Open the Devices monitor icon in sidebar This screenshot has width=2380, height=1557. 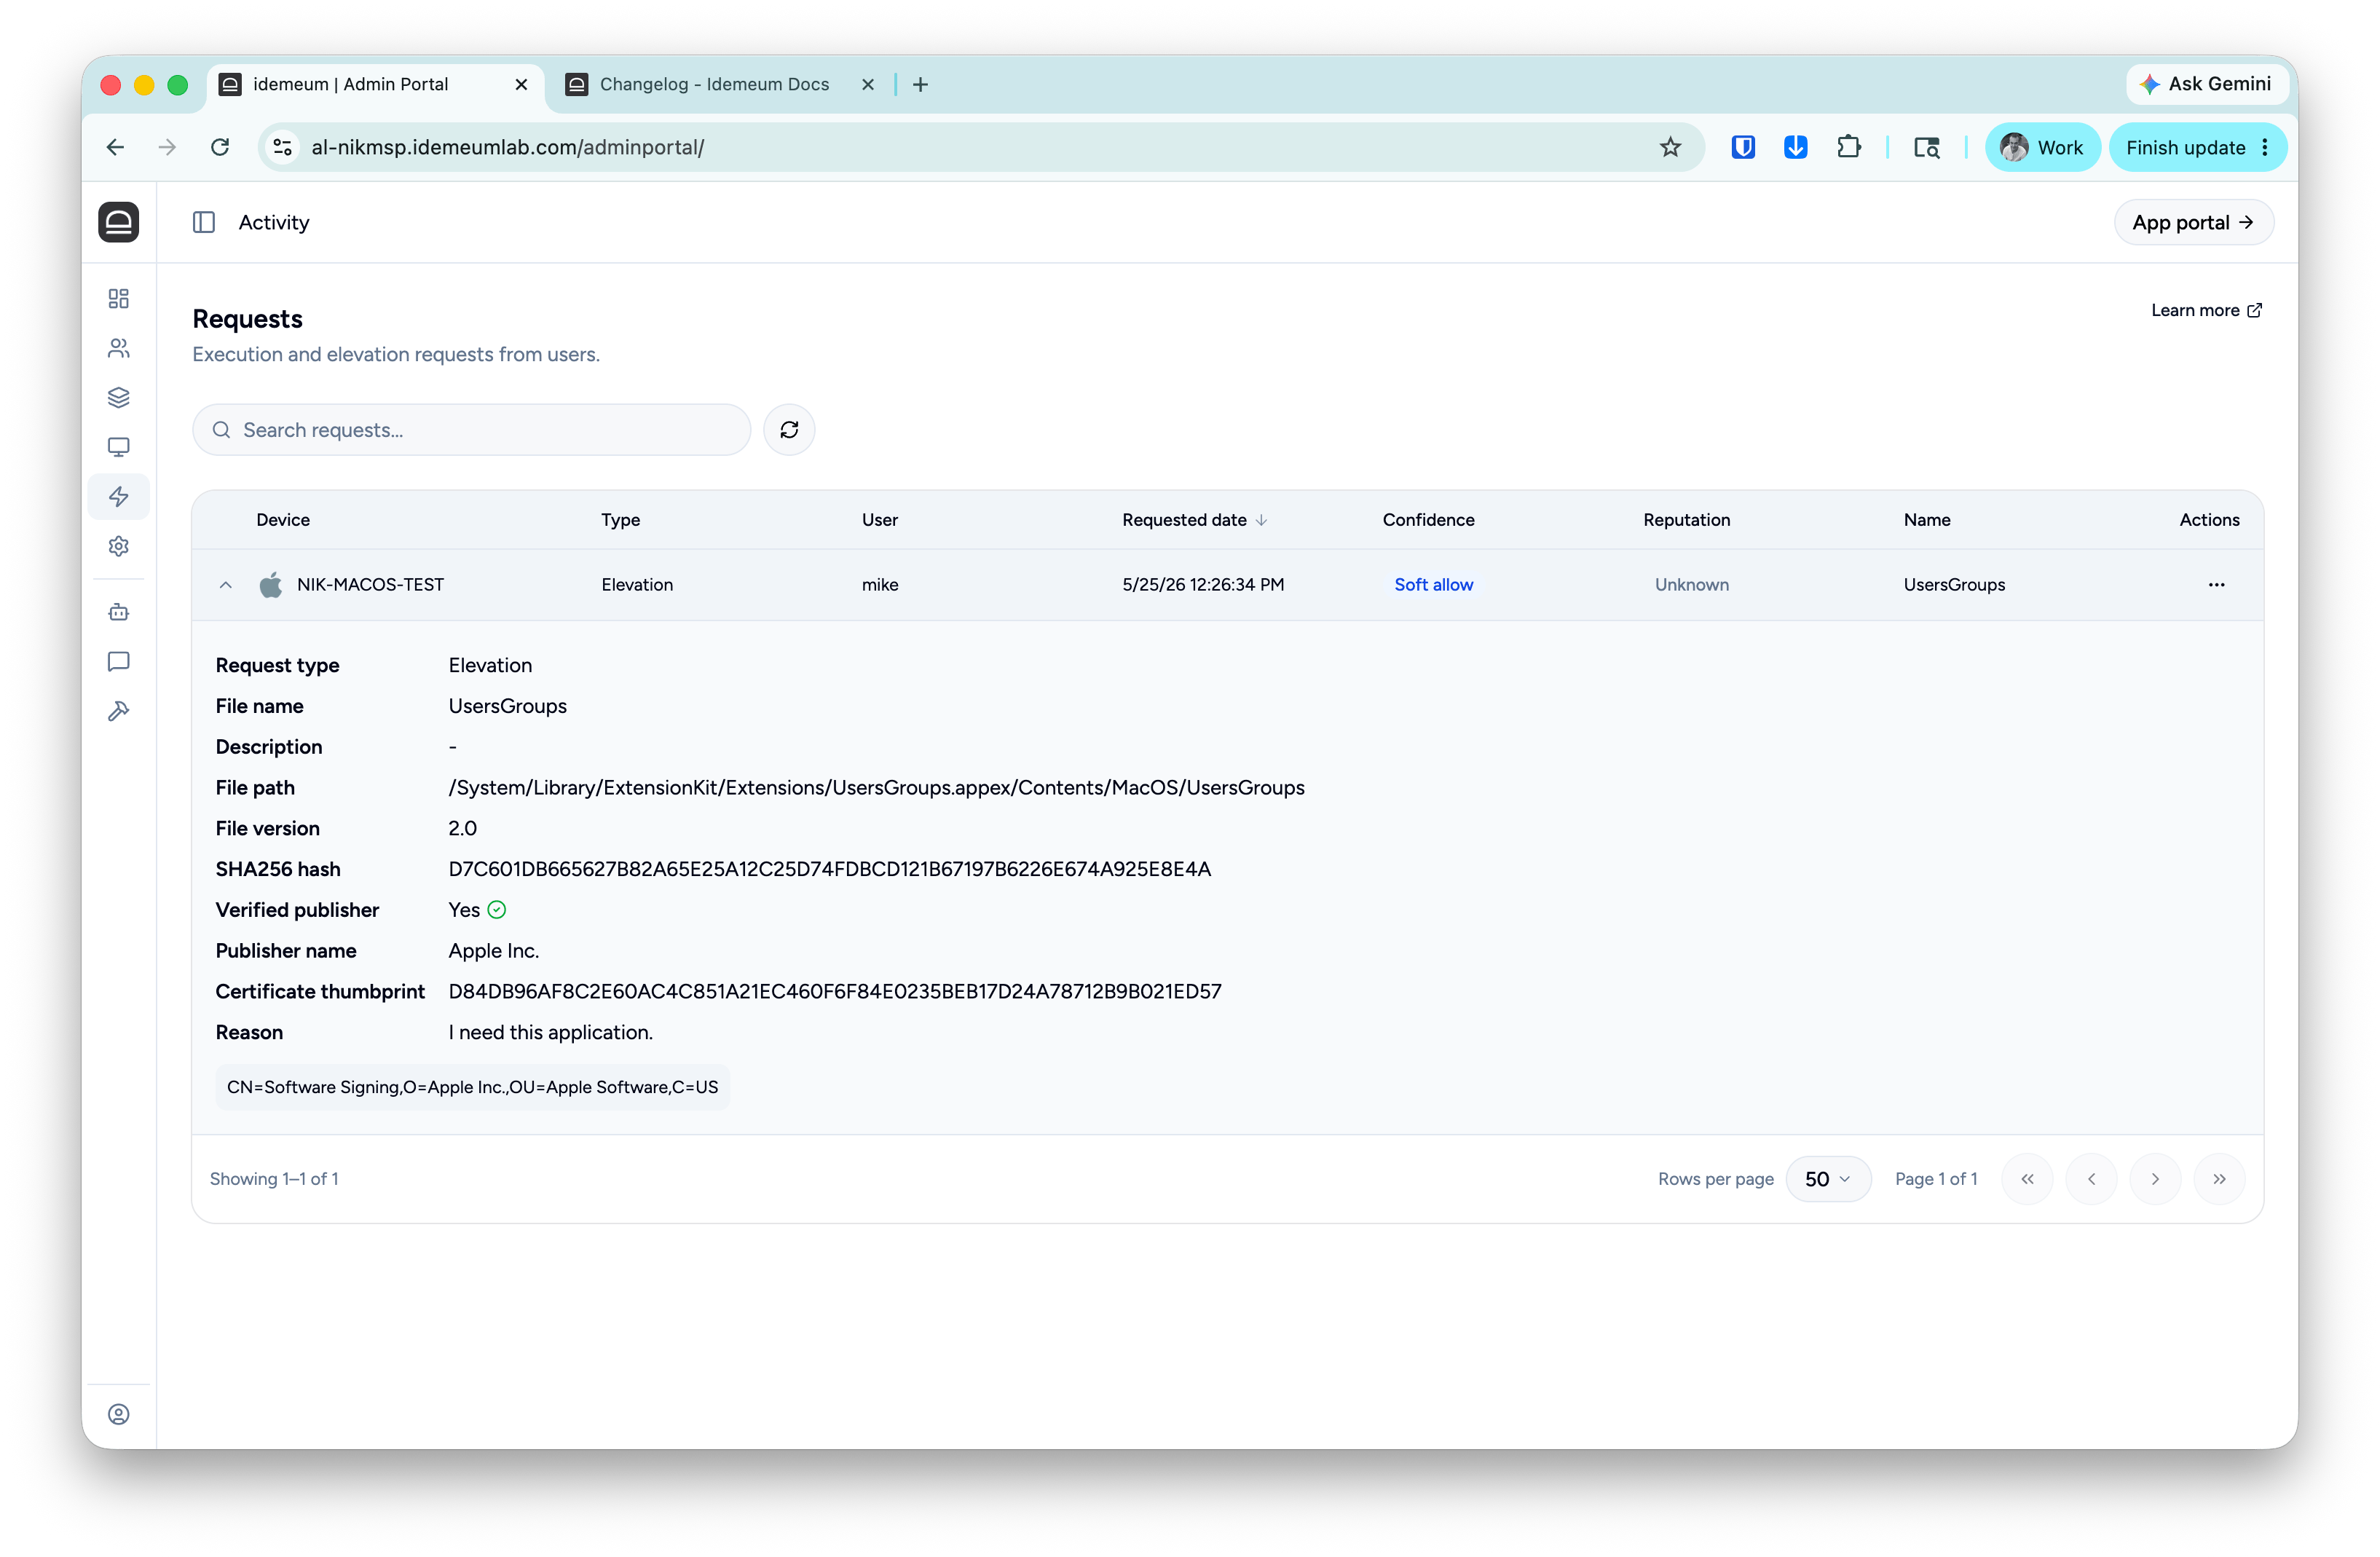tap(118, 447)
